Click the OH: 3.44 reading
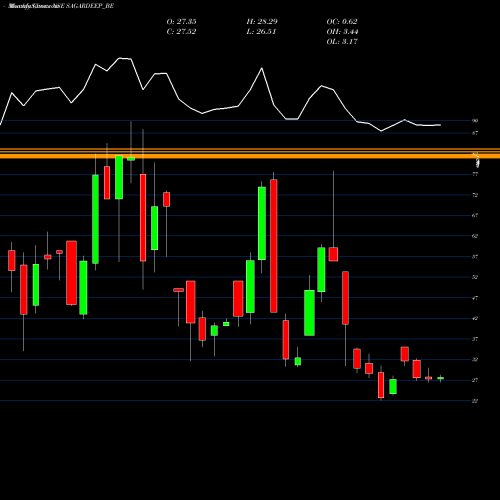 coord(342,31)
